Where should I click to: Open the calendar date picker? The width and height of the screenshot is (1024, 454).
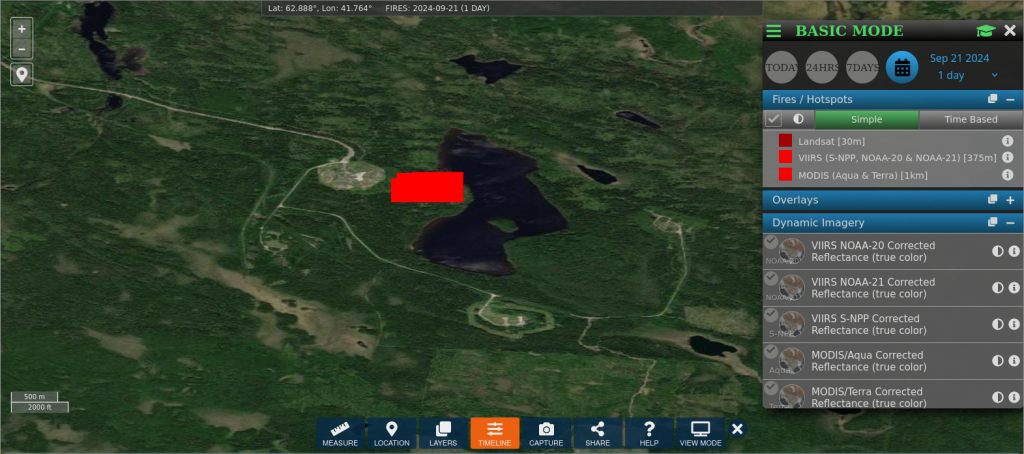pos(903,67)
